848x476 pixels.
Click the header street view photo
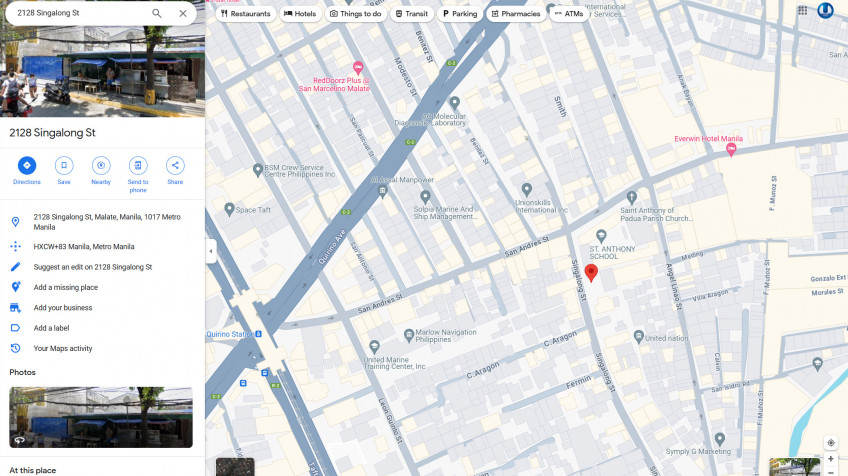102,70
